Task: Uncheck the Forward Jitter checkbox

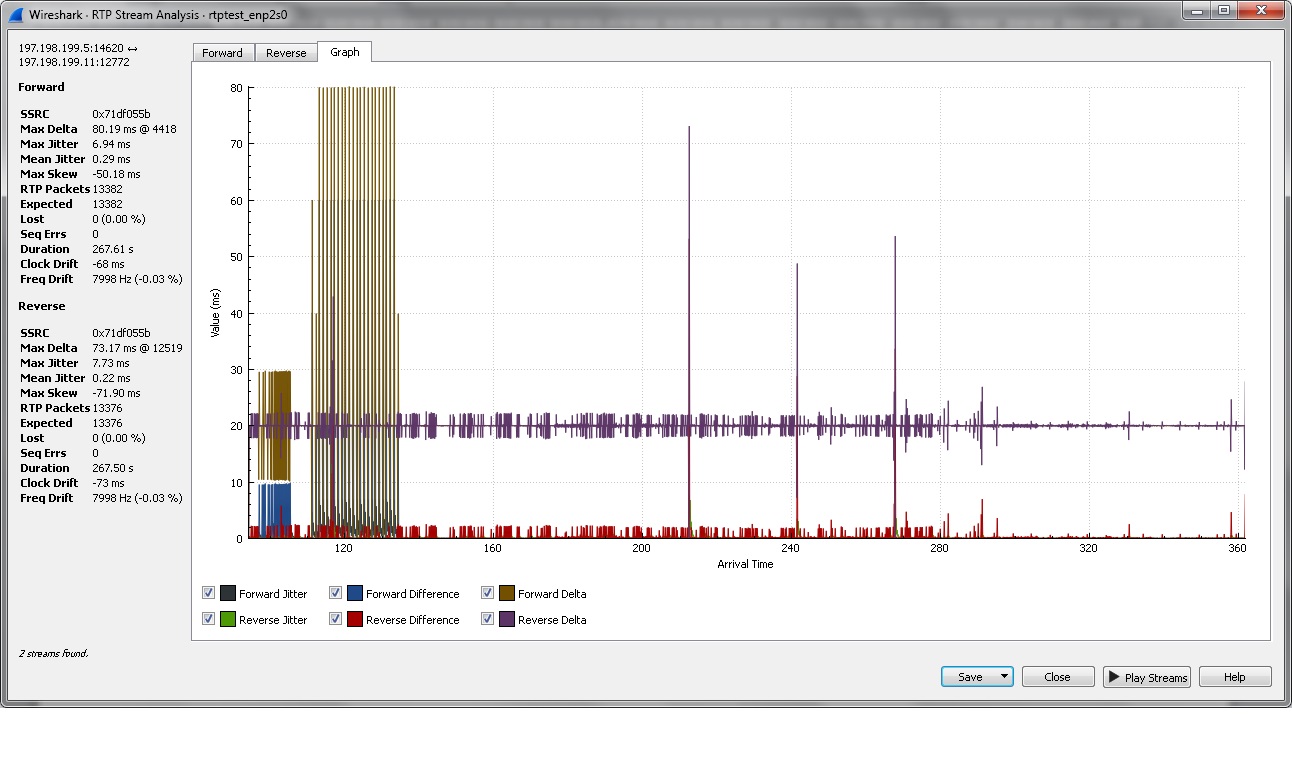Action: click(x=209, y=593)
